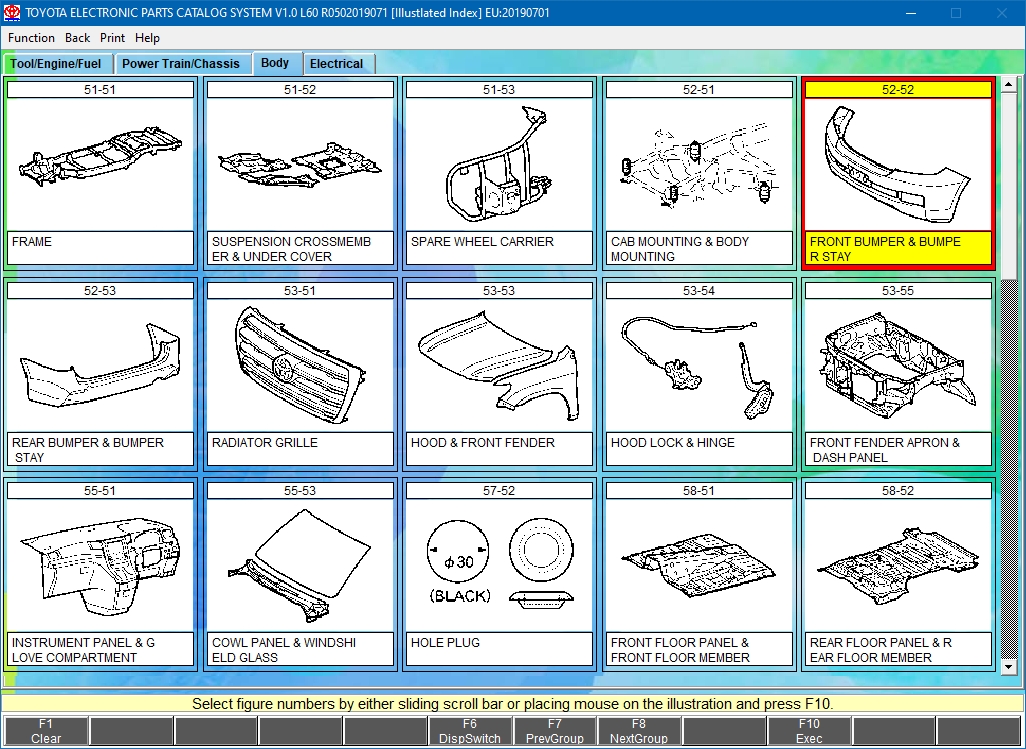Switch to the Power Train/Chassis tab
The width and height of the screenshot is (1026, 749).
coord(182,63)
